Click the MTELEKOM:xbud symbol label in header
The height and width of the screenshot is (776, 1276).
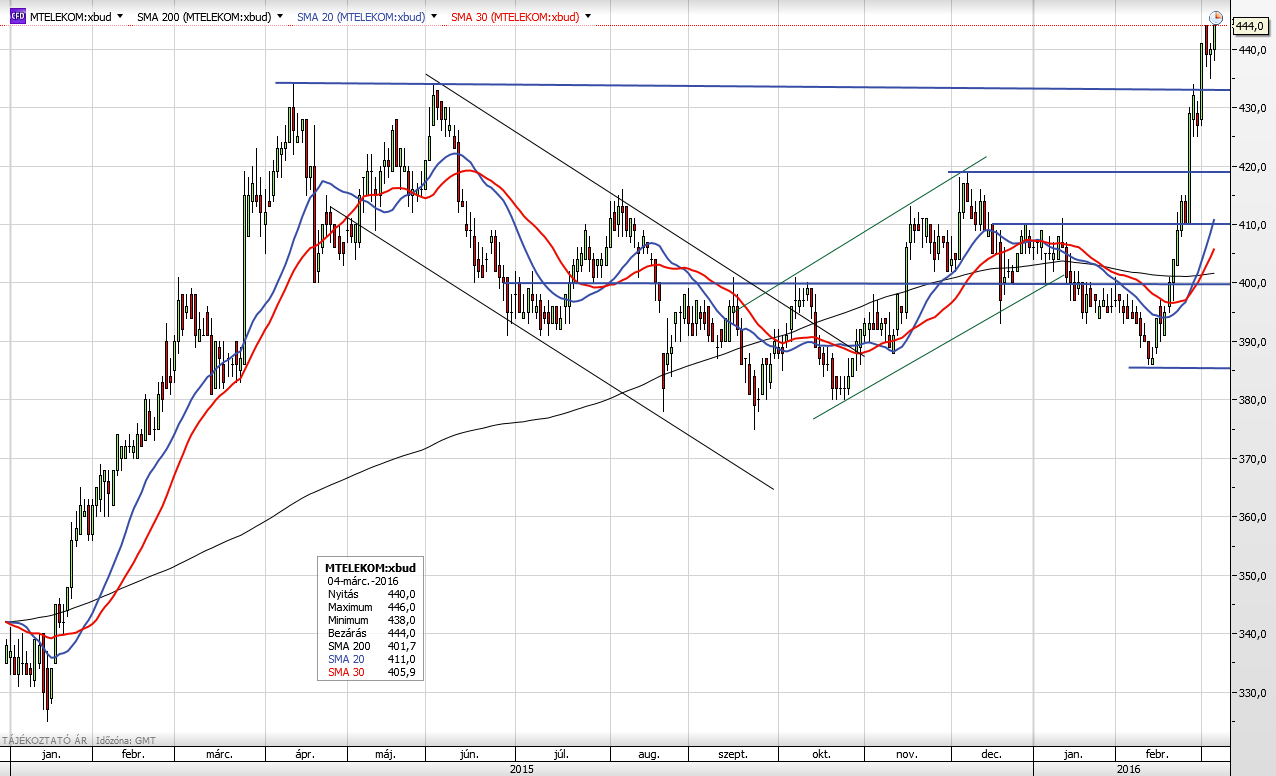pos(70,17)
